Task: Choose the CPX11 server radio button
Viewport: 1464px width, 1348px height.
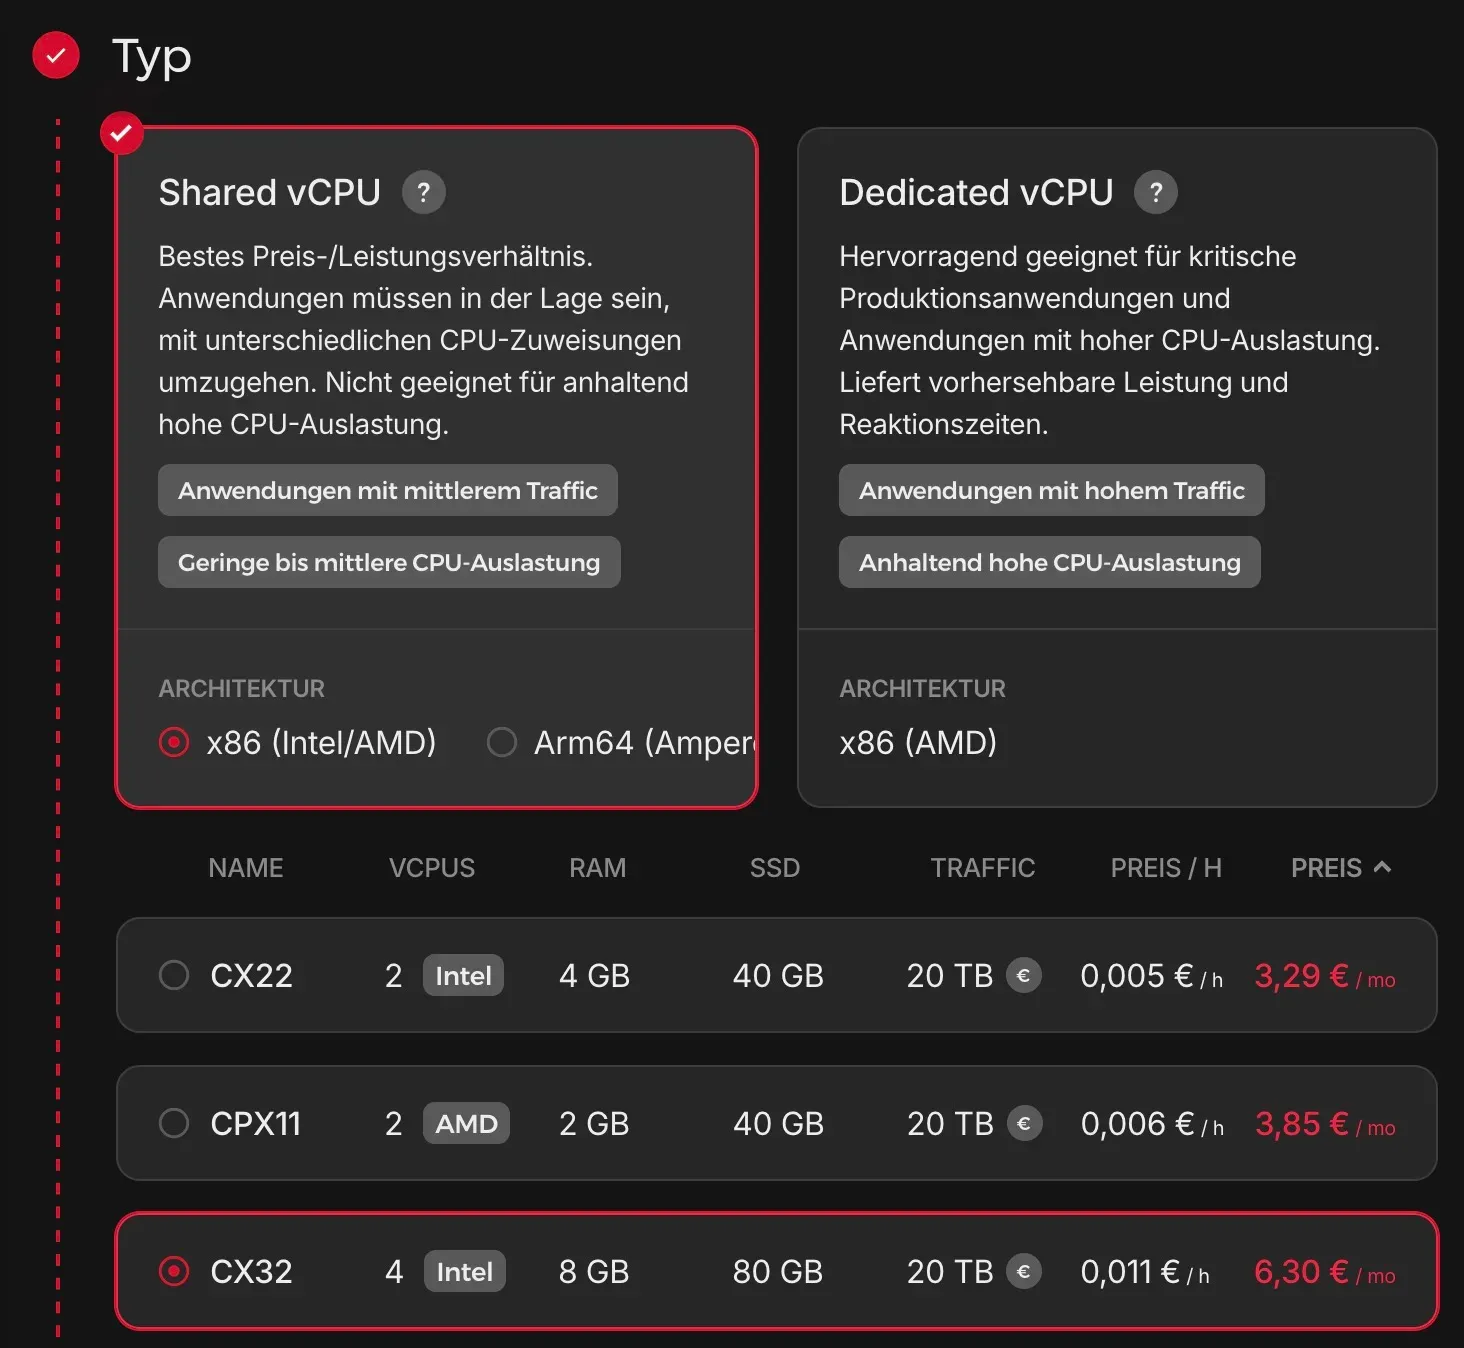Action: [x=174, y=1123]
